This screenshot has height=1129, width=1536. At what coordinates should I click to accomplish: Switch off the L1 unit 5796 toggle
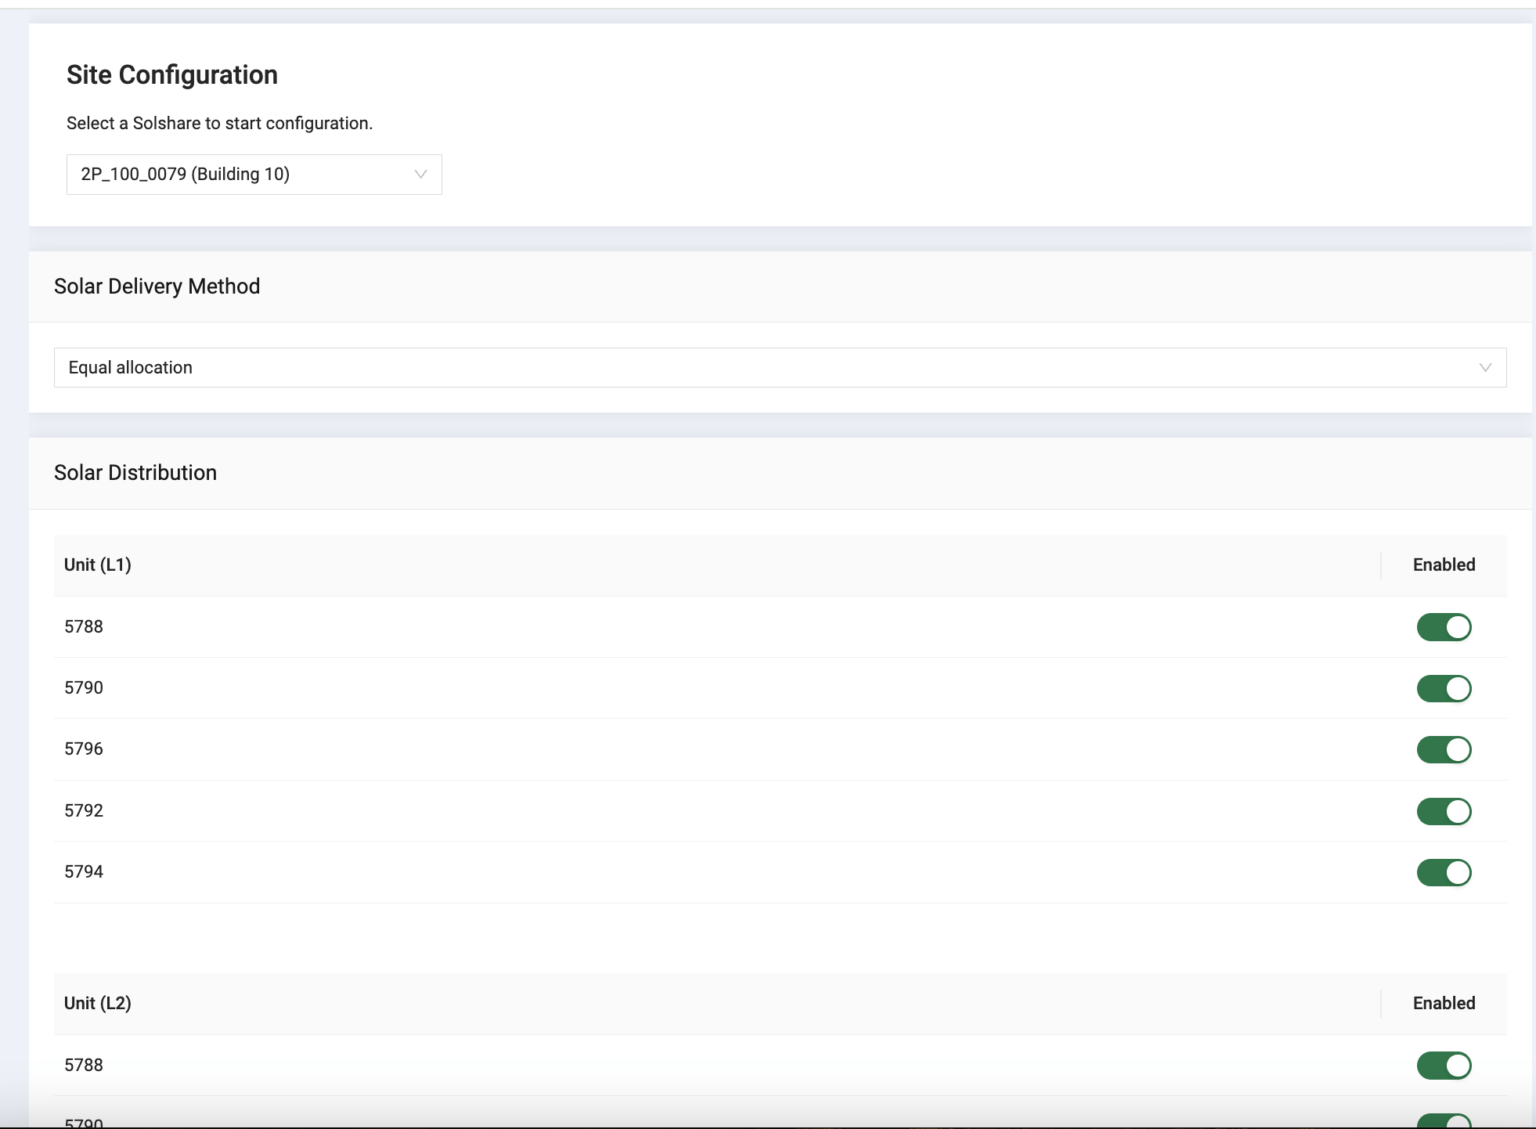tap(1443, 750)
